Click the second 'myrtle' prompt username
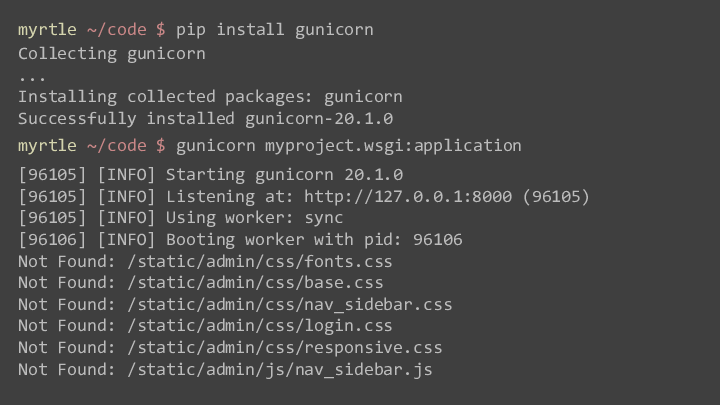The width and height of the screenshot is (720, 405). [47, 146]
